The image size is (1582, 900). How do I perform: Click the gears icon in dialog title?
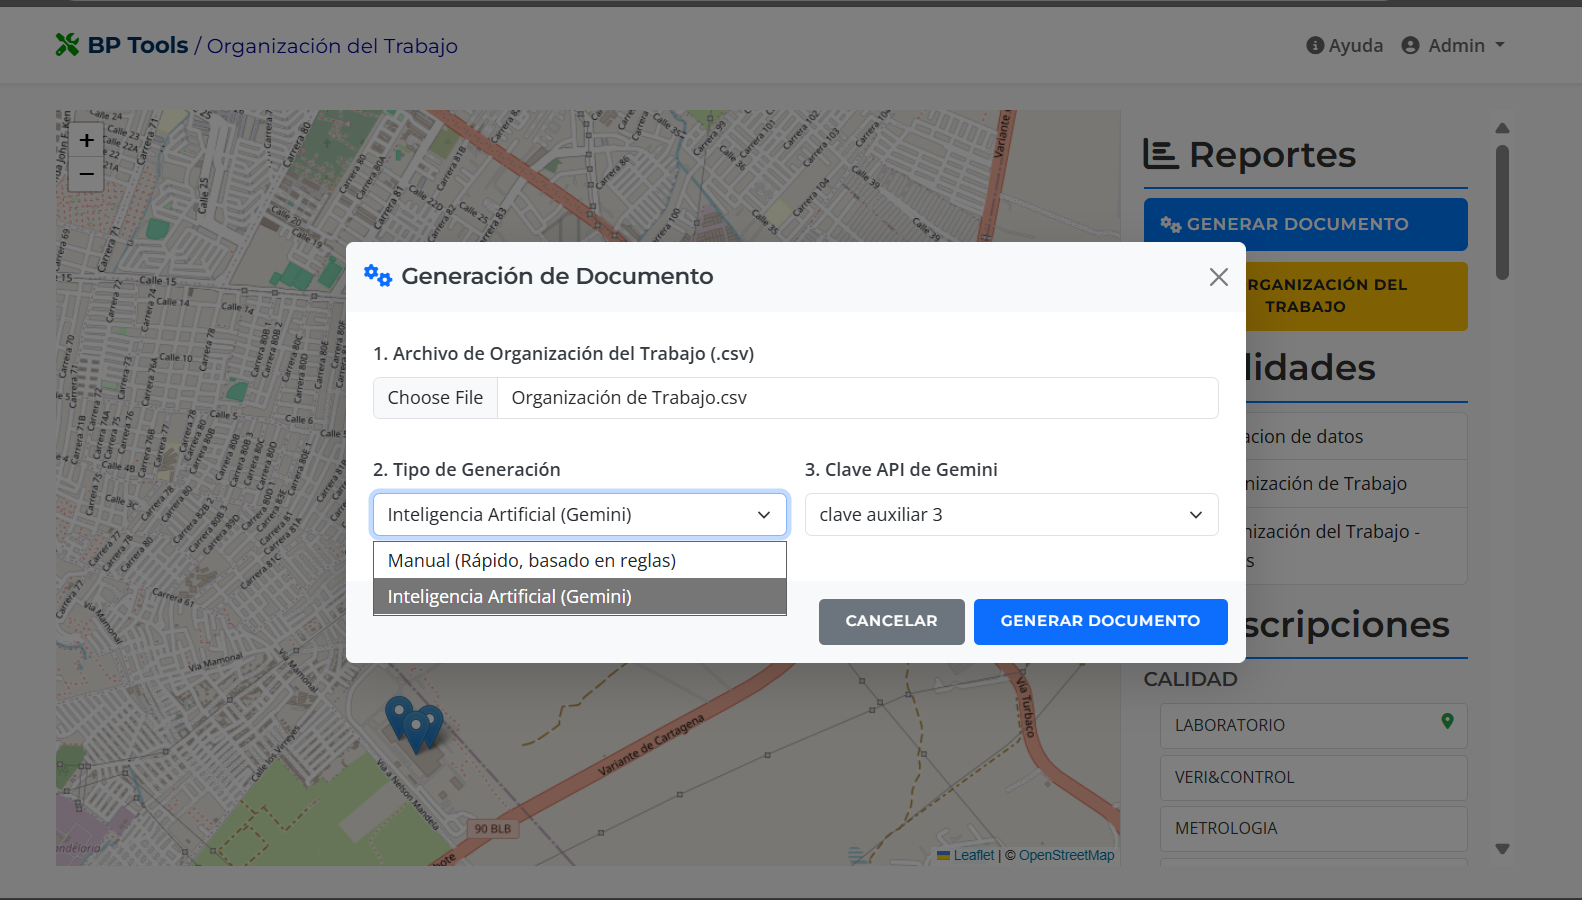click(x=378, y=276)
